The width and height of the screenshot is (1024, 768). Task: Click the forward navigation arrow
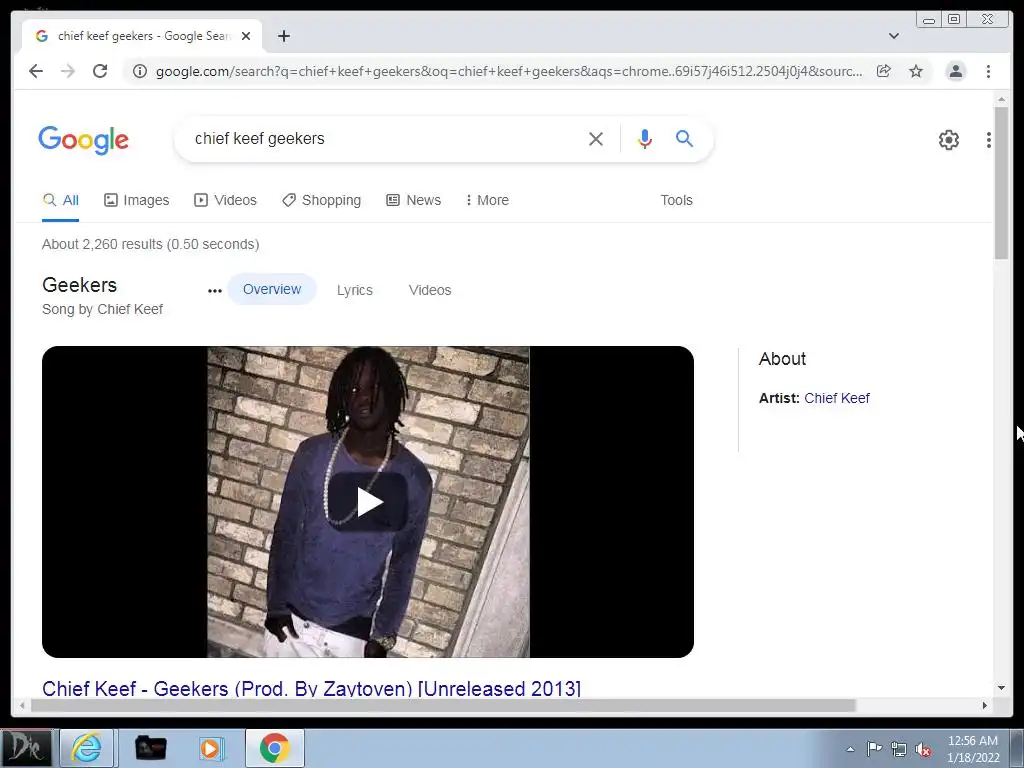click(x=68, y=71)
